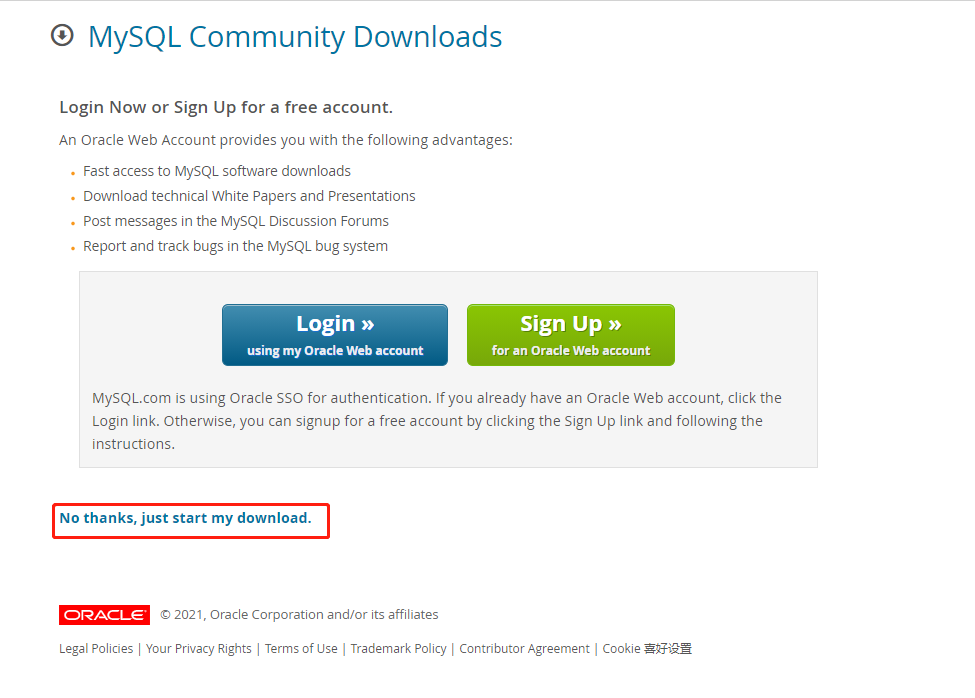Click the Oracle SSO authentication explanation paragraph

(x=437, y=421)
